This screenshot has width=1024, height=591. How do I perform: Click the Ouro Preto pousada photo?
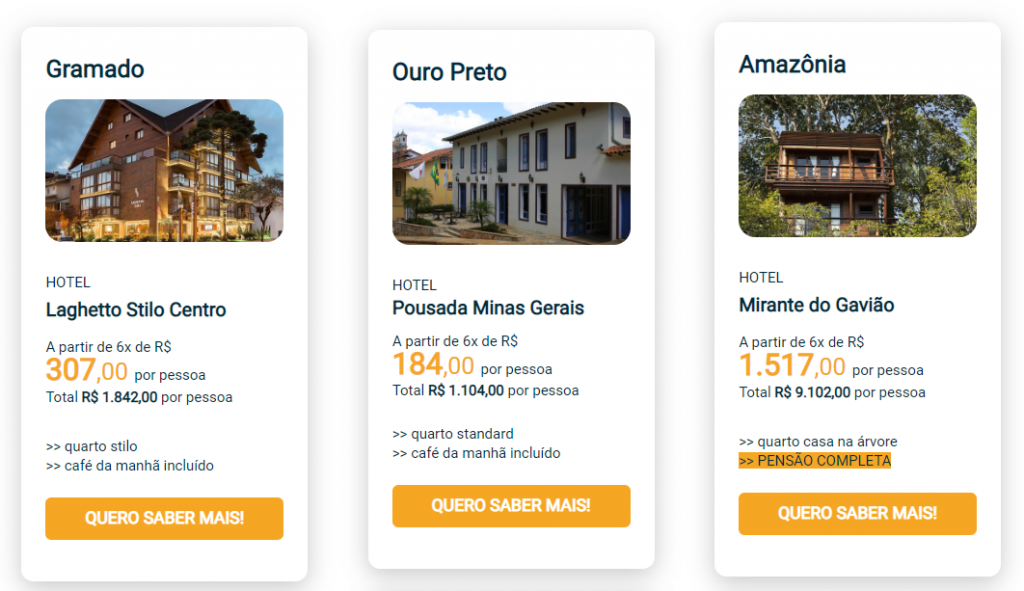511,173
